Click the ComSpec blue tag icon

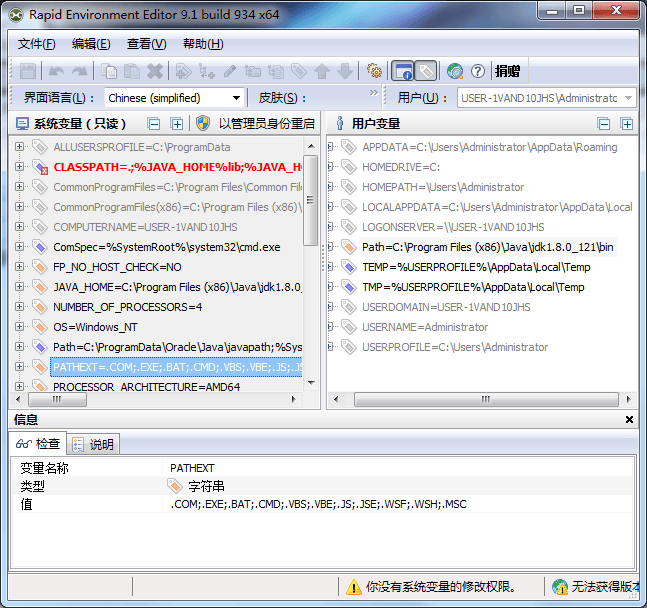coord(40,247)
